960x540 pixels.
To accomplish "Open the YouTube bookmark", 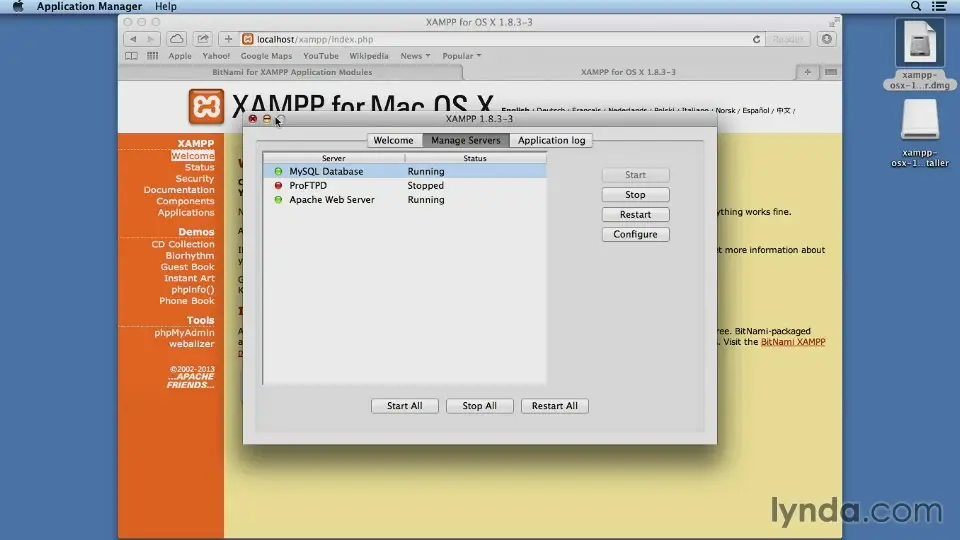I will pos(321,56).
